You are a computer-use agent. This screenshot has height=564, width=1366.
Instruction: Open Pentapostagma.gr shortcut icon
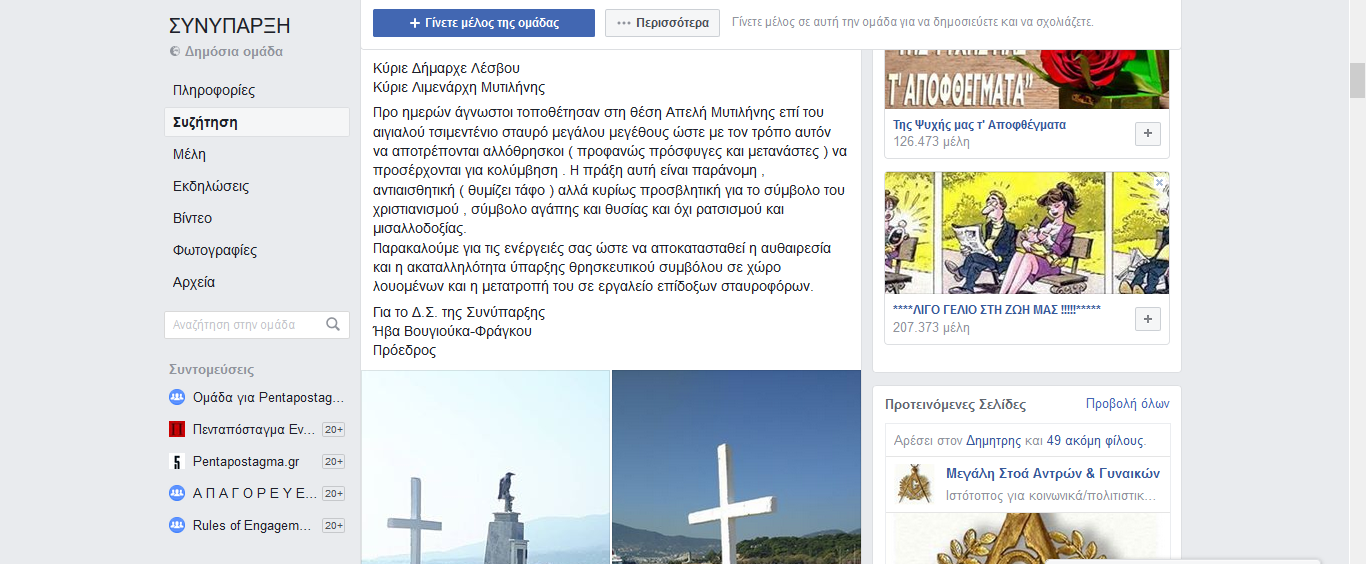[177, 461]
